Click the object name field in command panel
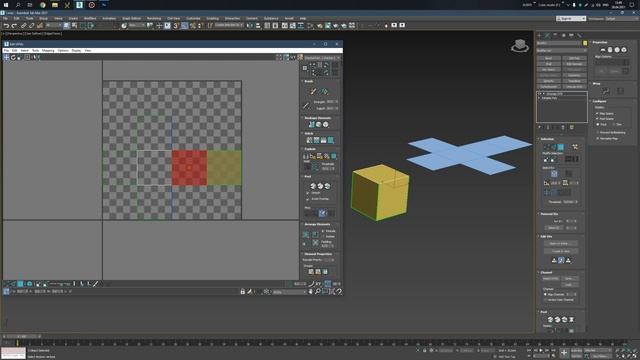This screenshot has height=360, width=640. click(x=559, y=43)
